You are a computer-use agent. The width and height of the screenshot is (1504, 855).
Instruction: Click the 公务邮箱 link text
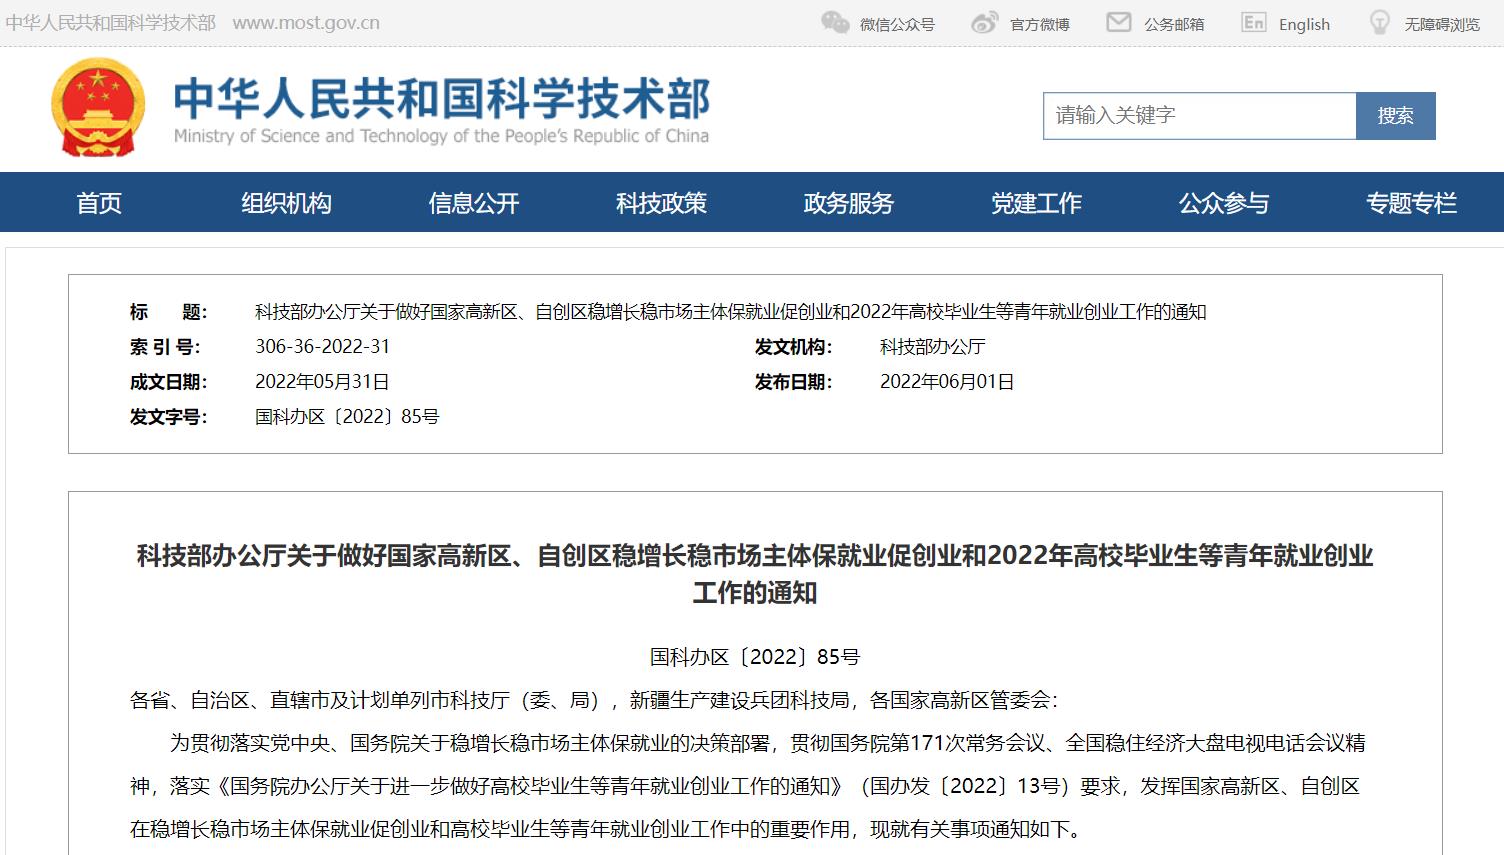1174,24
